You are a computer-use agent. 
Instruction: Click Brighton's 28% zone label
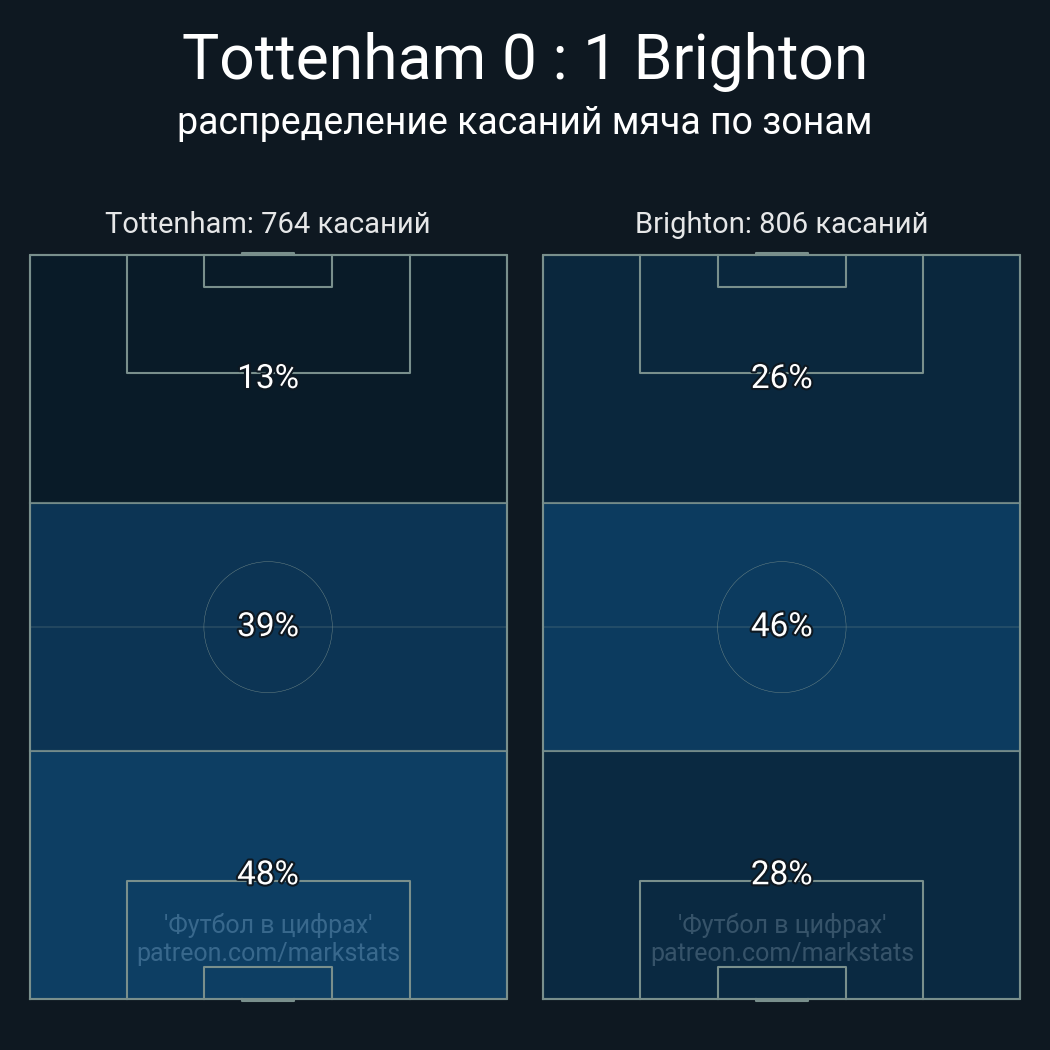(x=781, y=873)
